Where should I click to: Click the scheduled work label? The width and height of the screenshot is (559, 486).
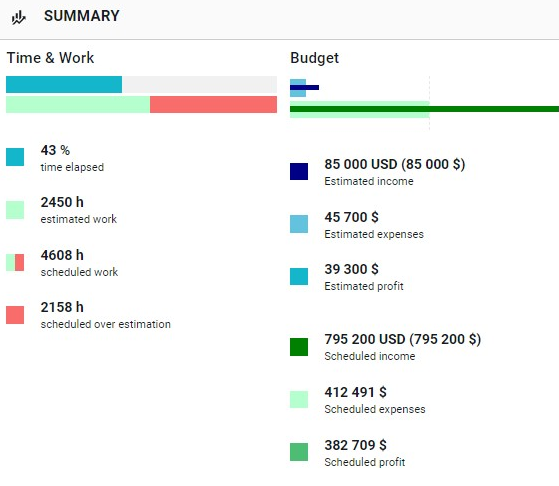click(79, 272)
